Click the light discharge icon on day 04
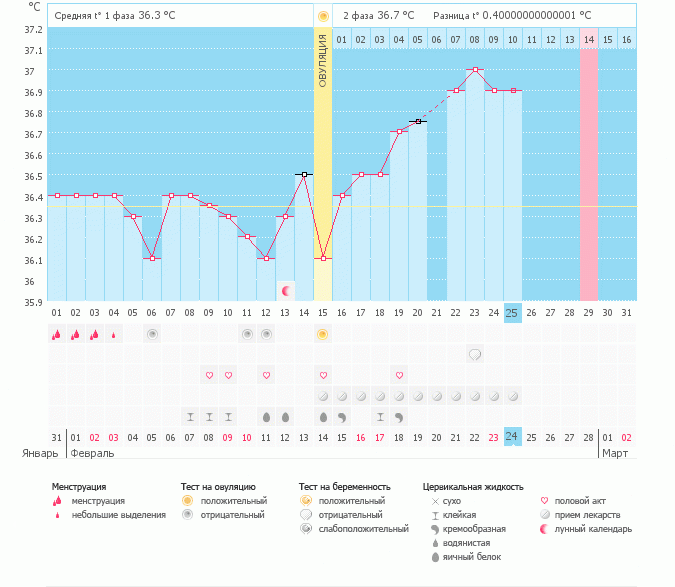Screen dimensions: 675x587 tap(114, 335)
